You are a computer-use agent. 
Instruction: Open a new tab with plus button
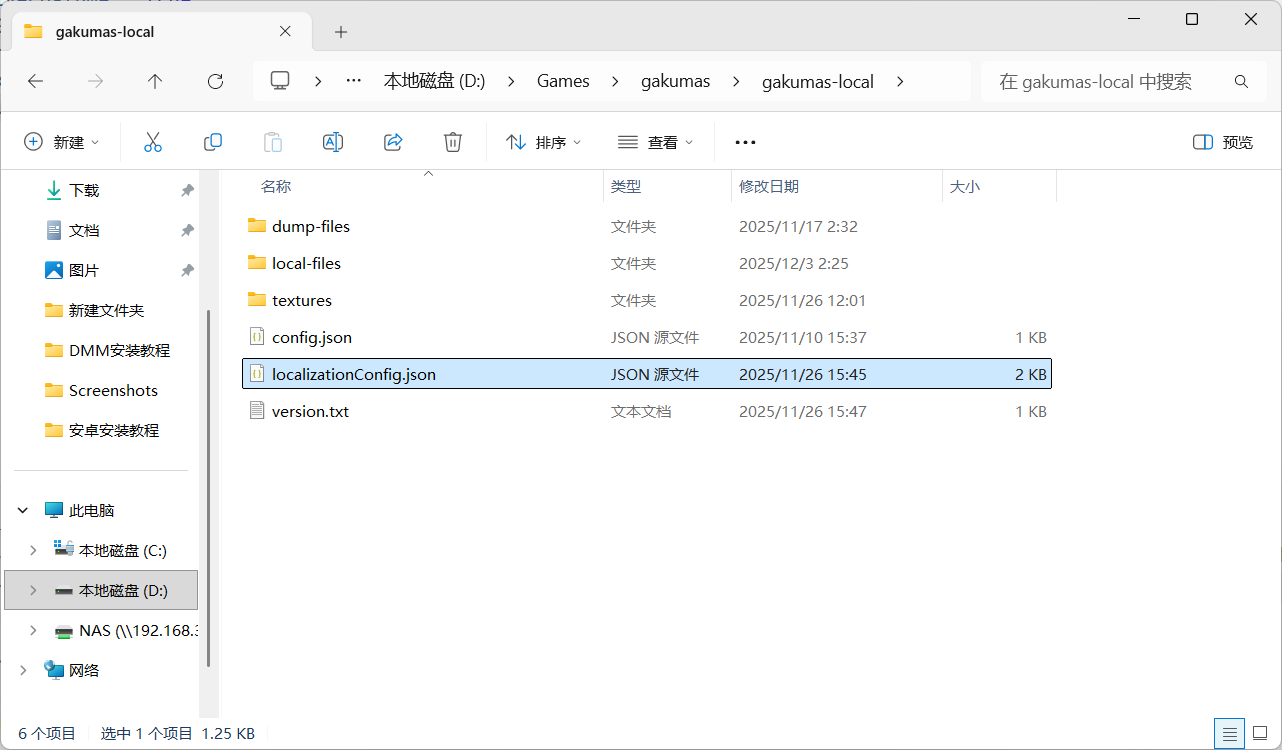pos(341,32)
